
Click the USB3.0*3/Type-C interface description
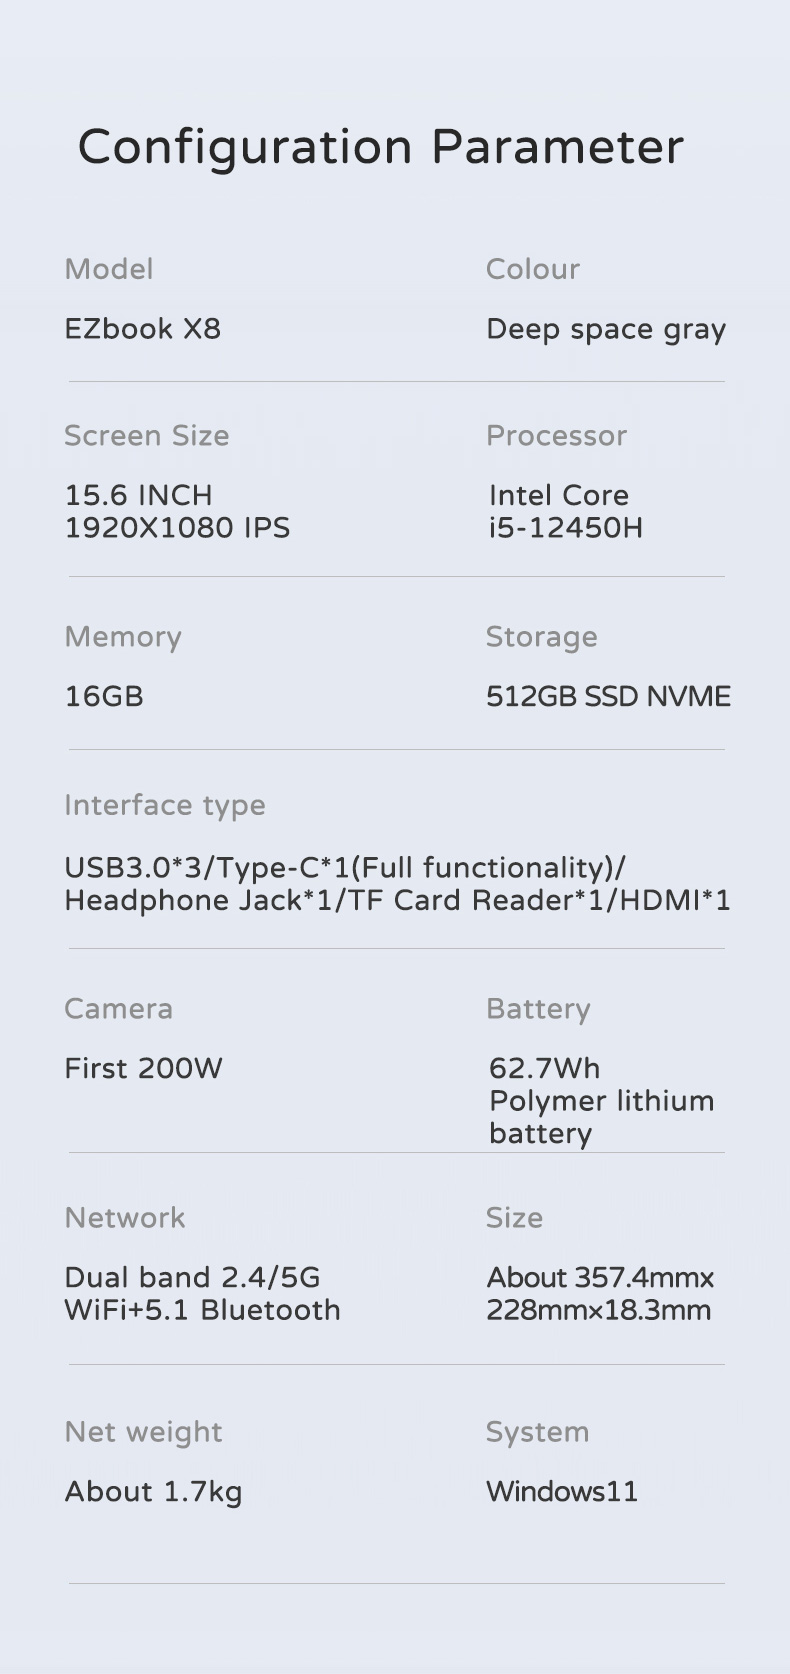(x=397, y=884)
